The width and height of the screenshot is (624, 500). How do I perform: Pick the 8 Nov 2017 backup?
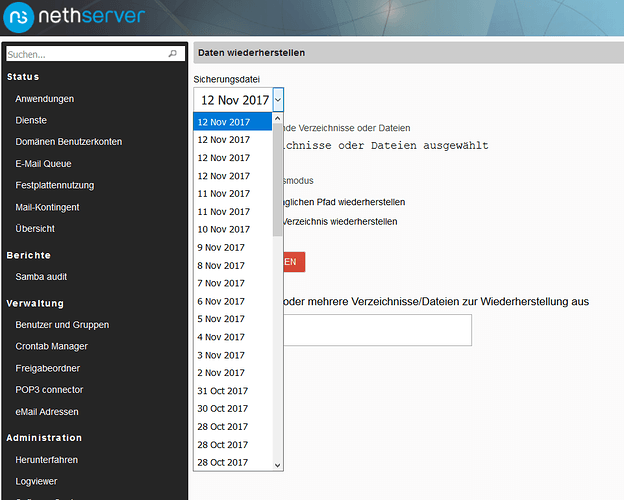point(233,266)
